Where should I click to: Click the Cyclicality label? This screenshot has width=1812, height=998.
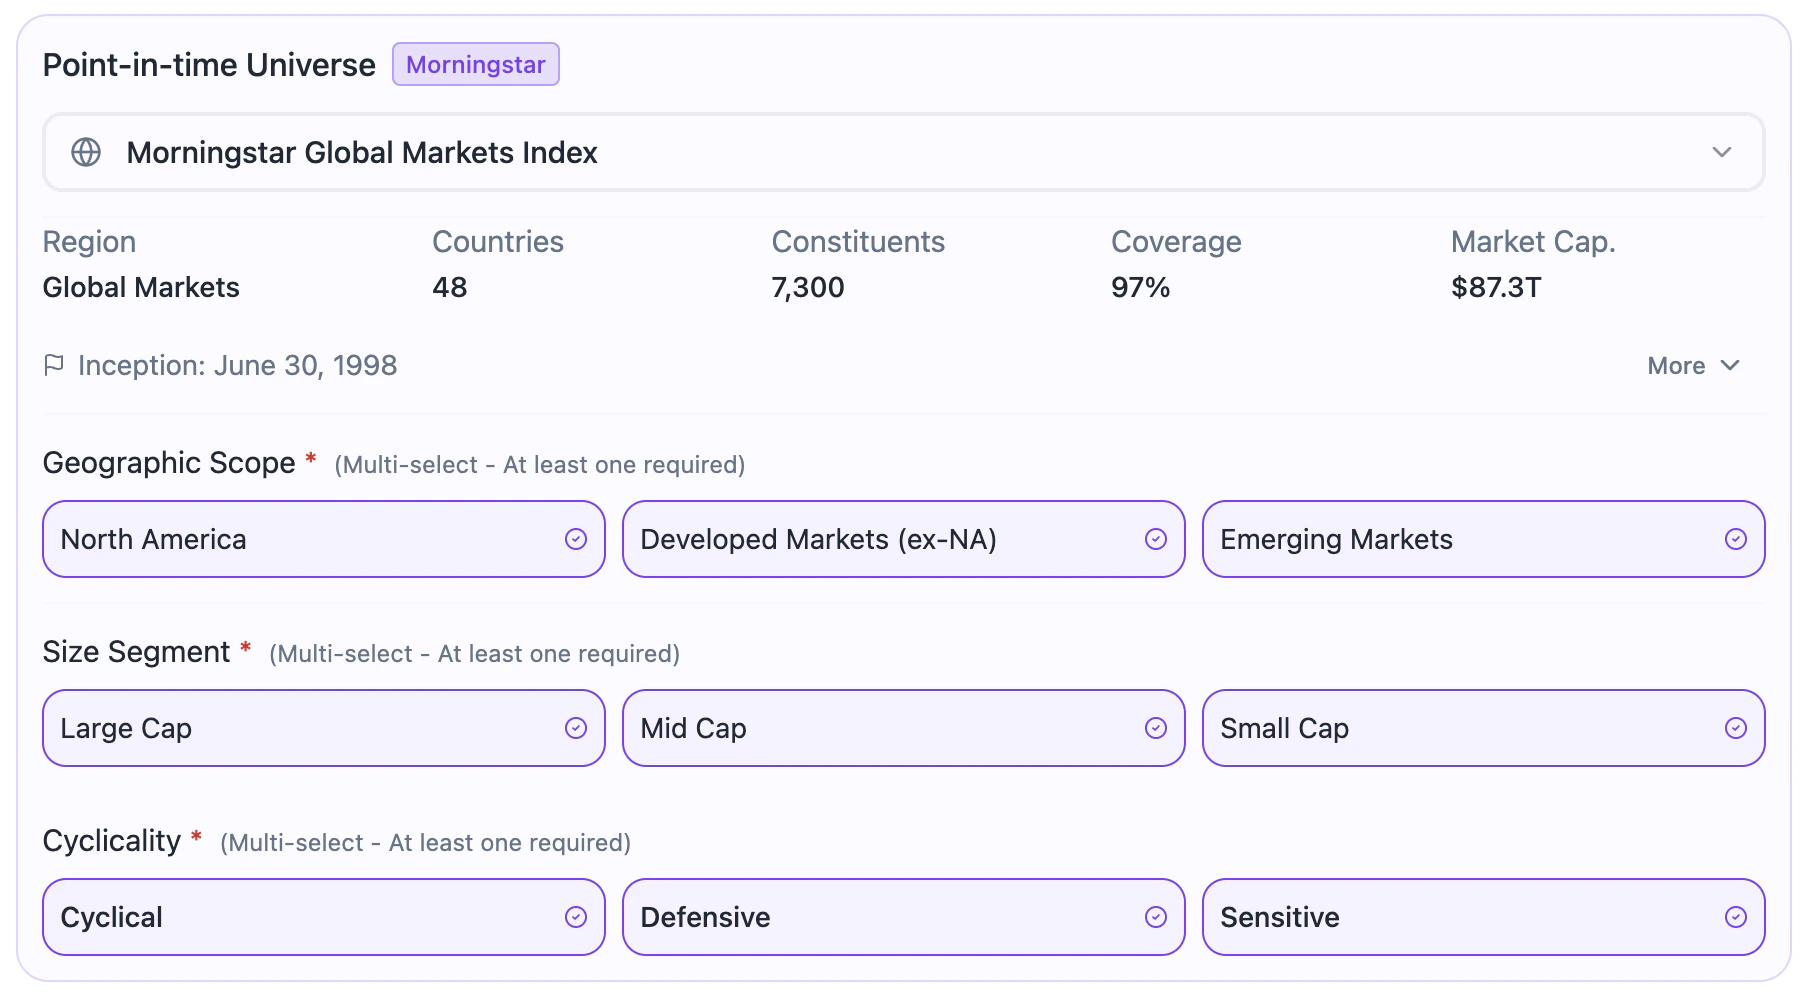(x=112, y=841)
